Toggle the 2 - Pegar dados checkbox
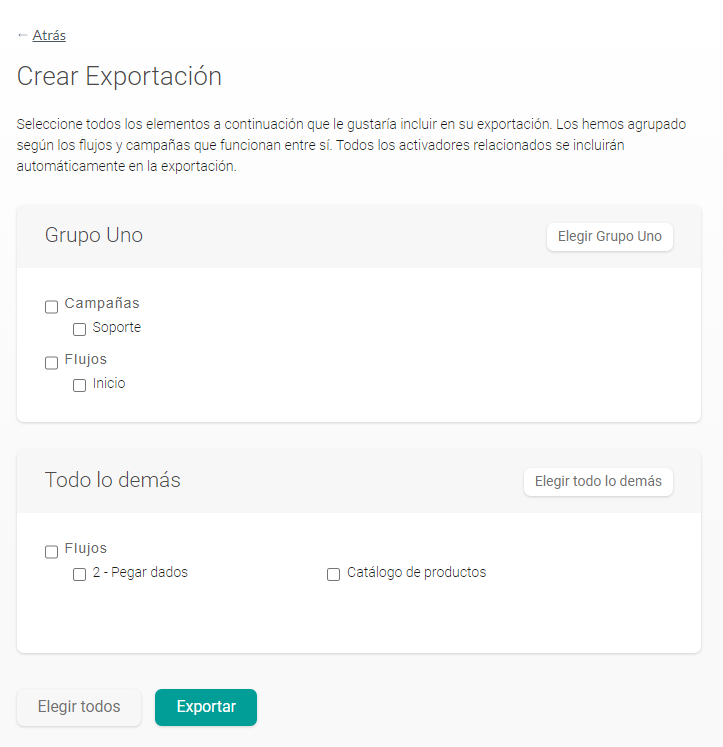Screen dimensions: 723x747 pyautogui.click(x=80, y=574)
